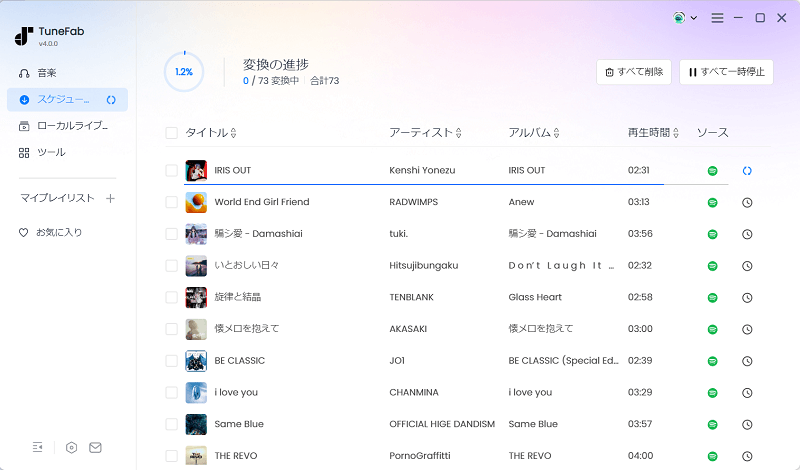The image size is (800, 470).
Task: Click the hexagon settings icon in sidebar
Action: click(71, 447)
